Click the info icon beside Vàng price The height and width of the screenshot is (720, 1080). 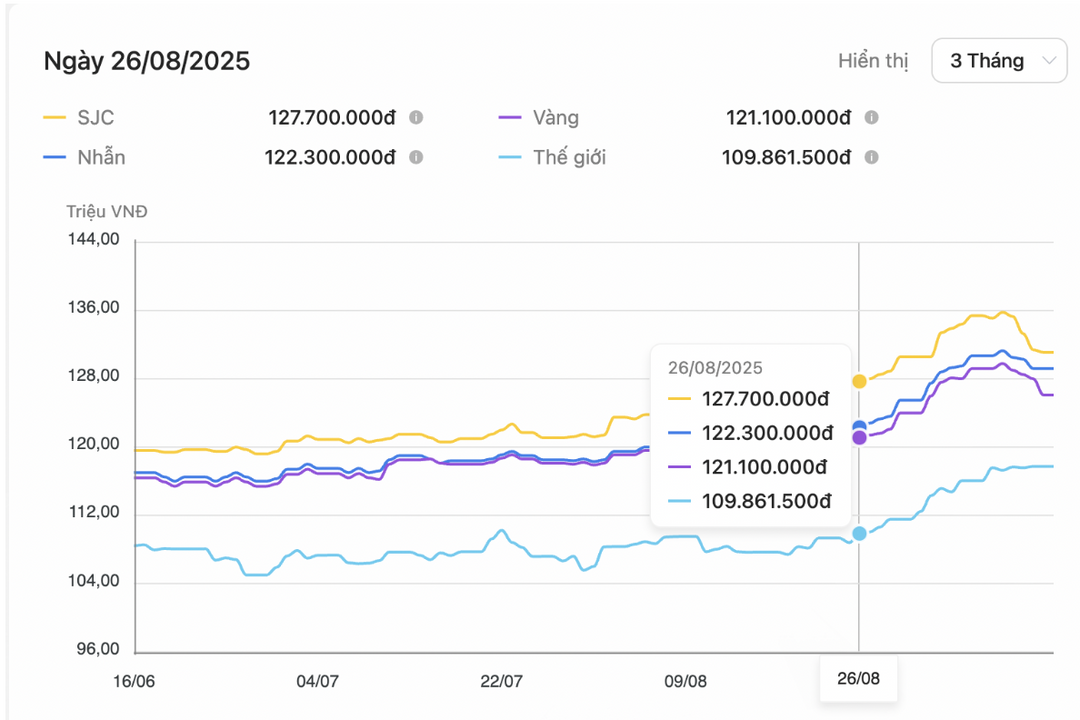coord(871,118)
